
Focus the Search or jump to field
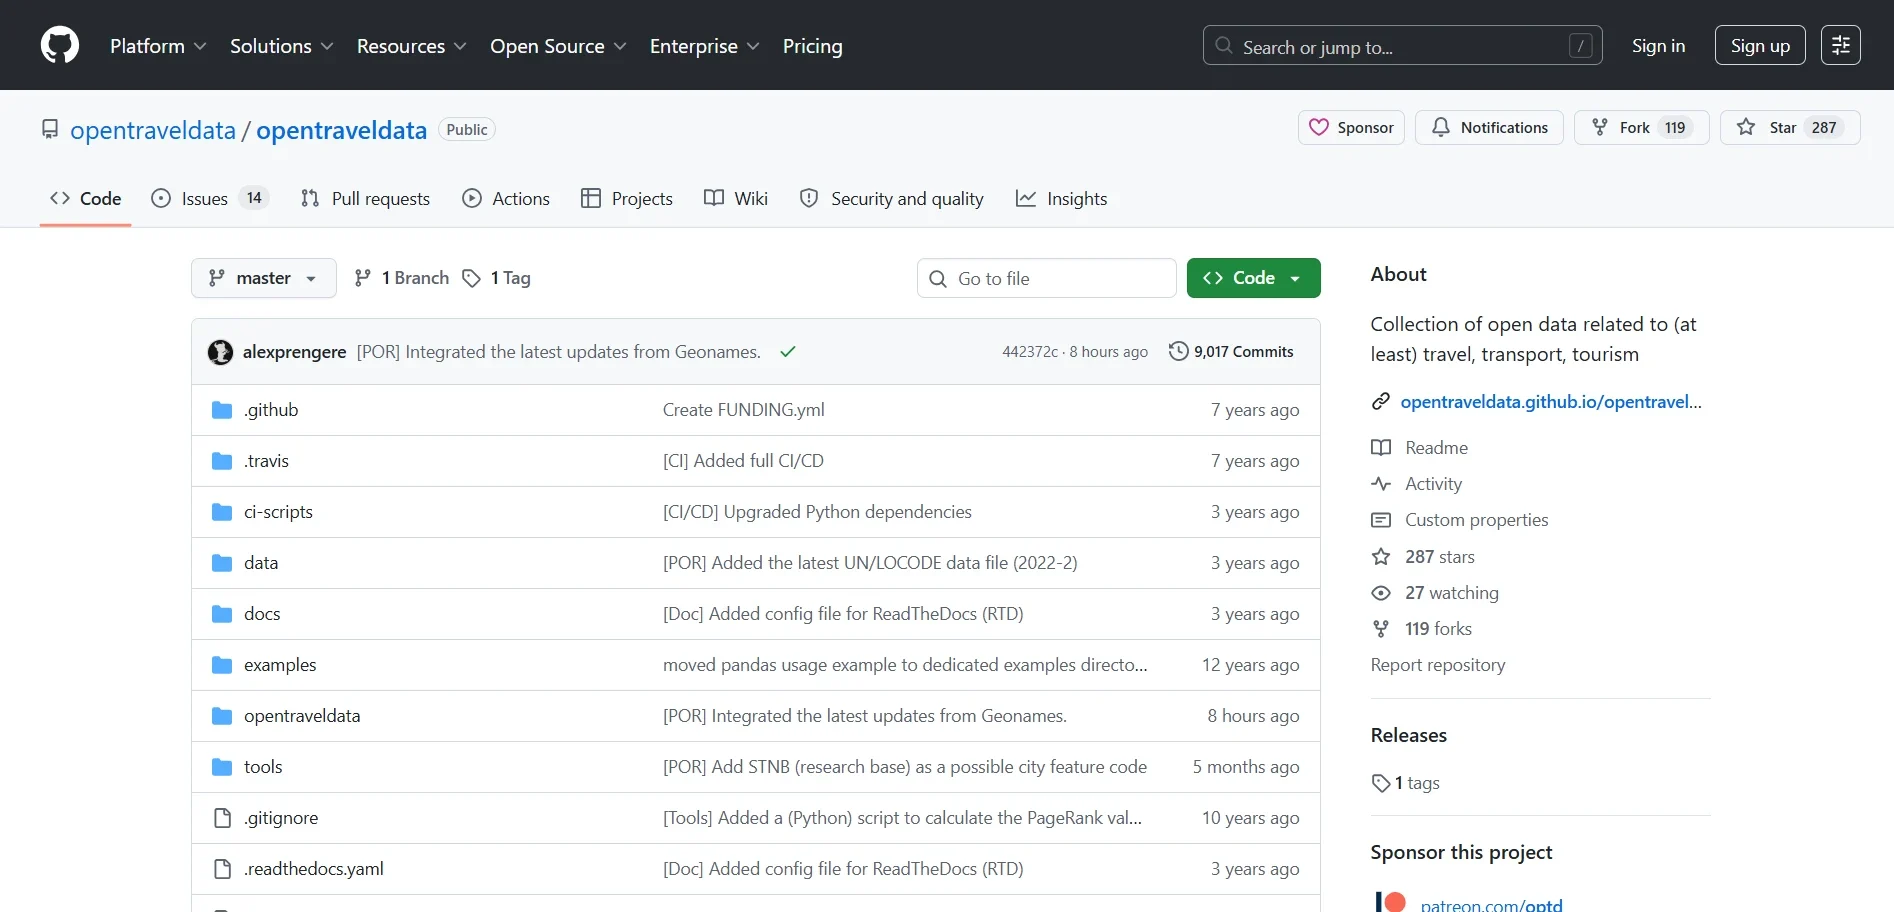click(x=1402, y=46)
